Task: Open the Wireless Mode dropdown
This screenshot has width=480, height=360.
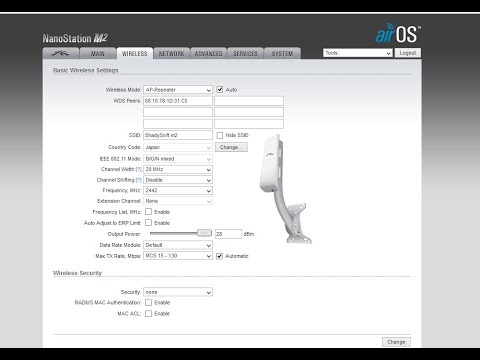Action: coord(178,90)
